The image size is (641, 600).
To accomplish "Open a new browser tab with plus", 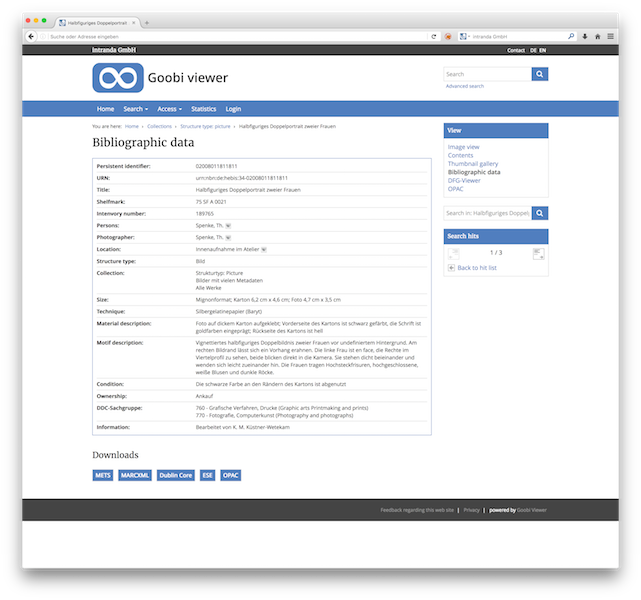I will [147, 23].
